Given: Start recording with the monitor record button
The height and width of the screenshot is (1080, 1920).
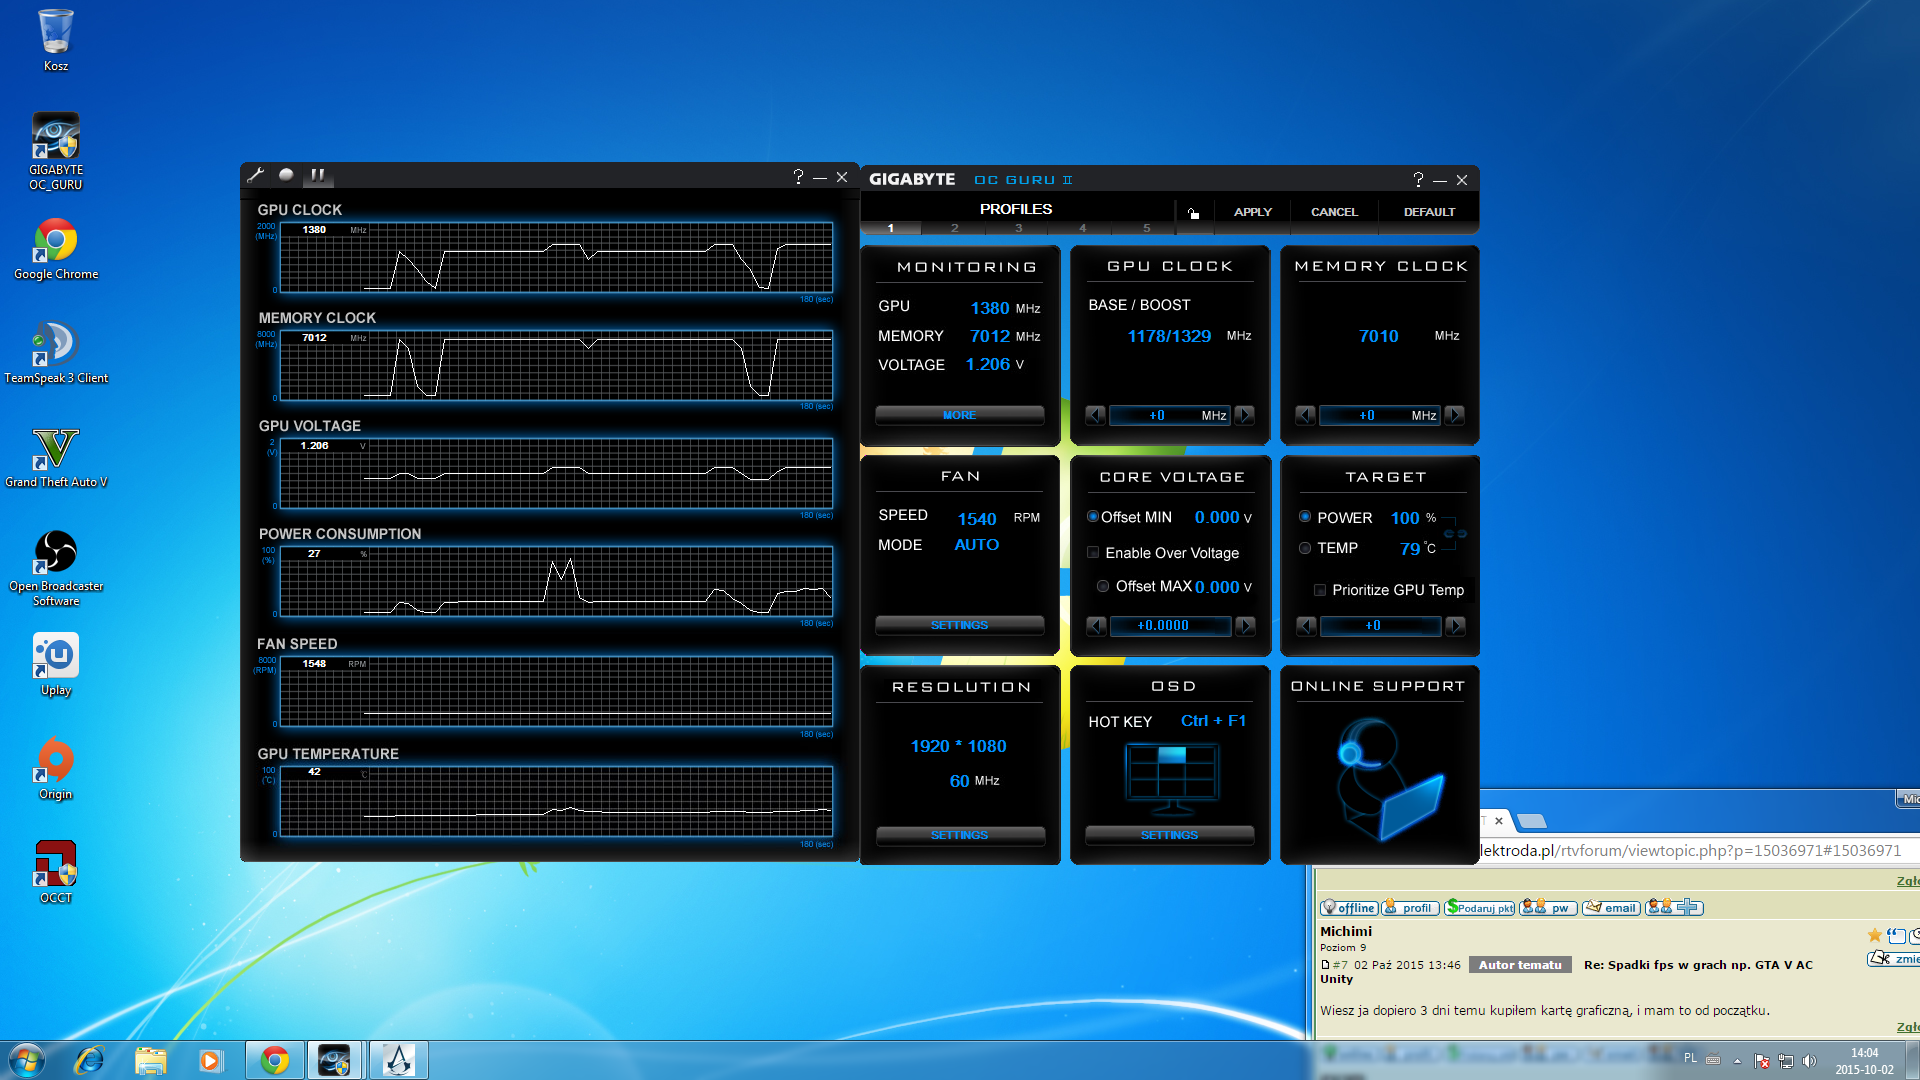Looking at the screenshot, I should pos(286,175).
